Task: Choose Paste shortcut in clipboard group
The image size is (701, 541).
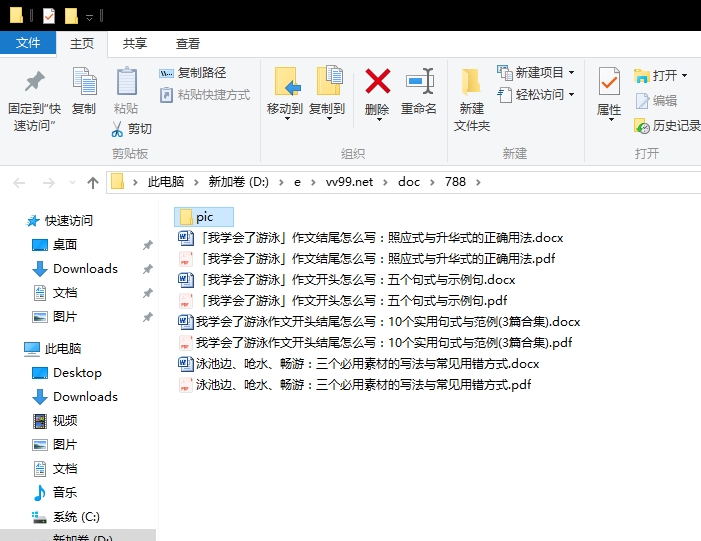Action: pos(204,95)
